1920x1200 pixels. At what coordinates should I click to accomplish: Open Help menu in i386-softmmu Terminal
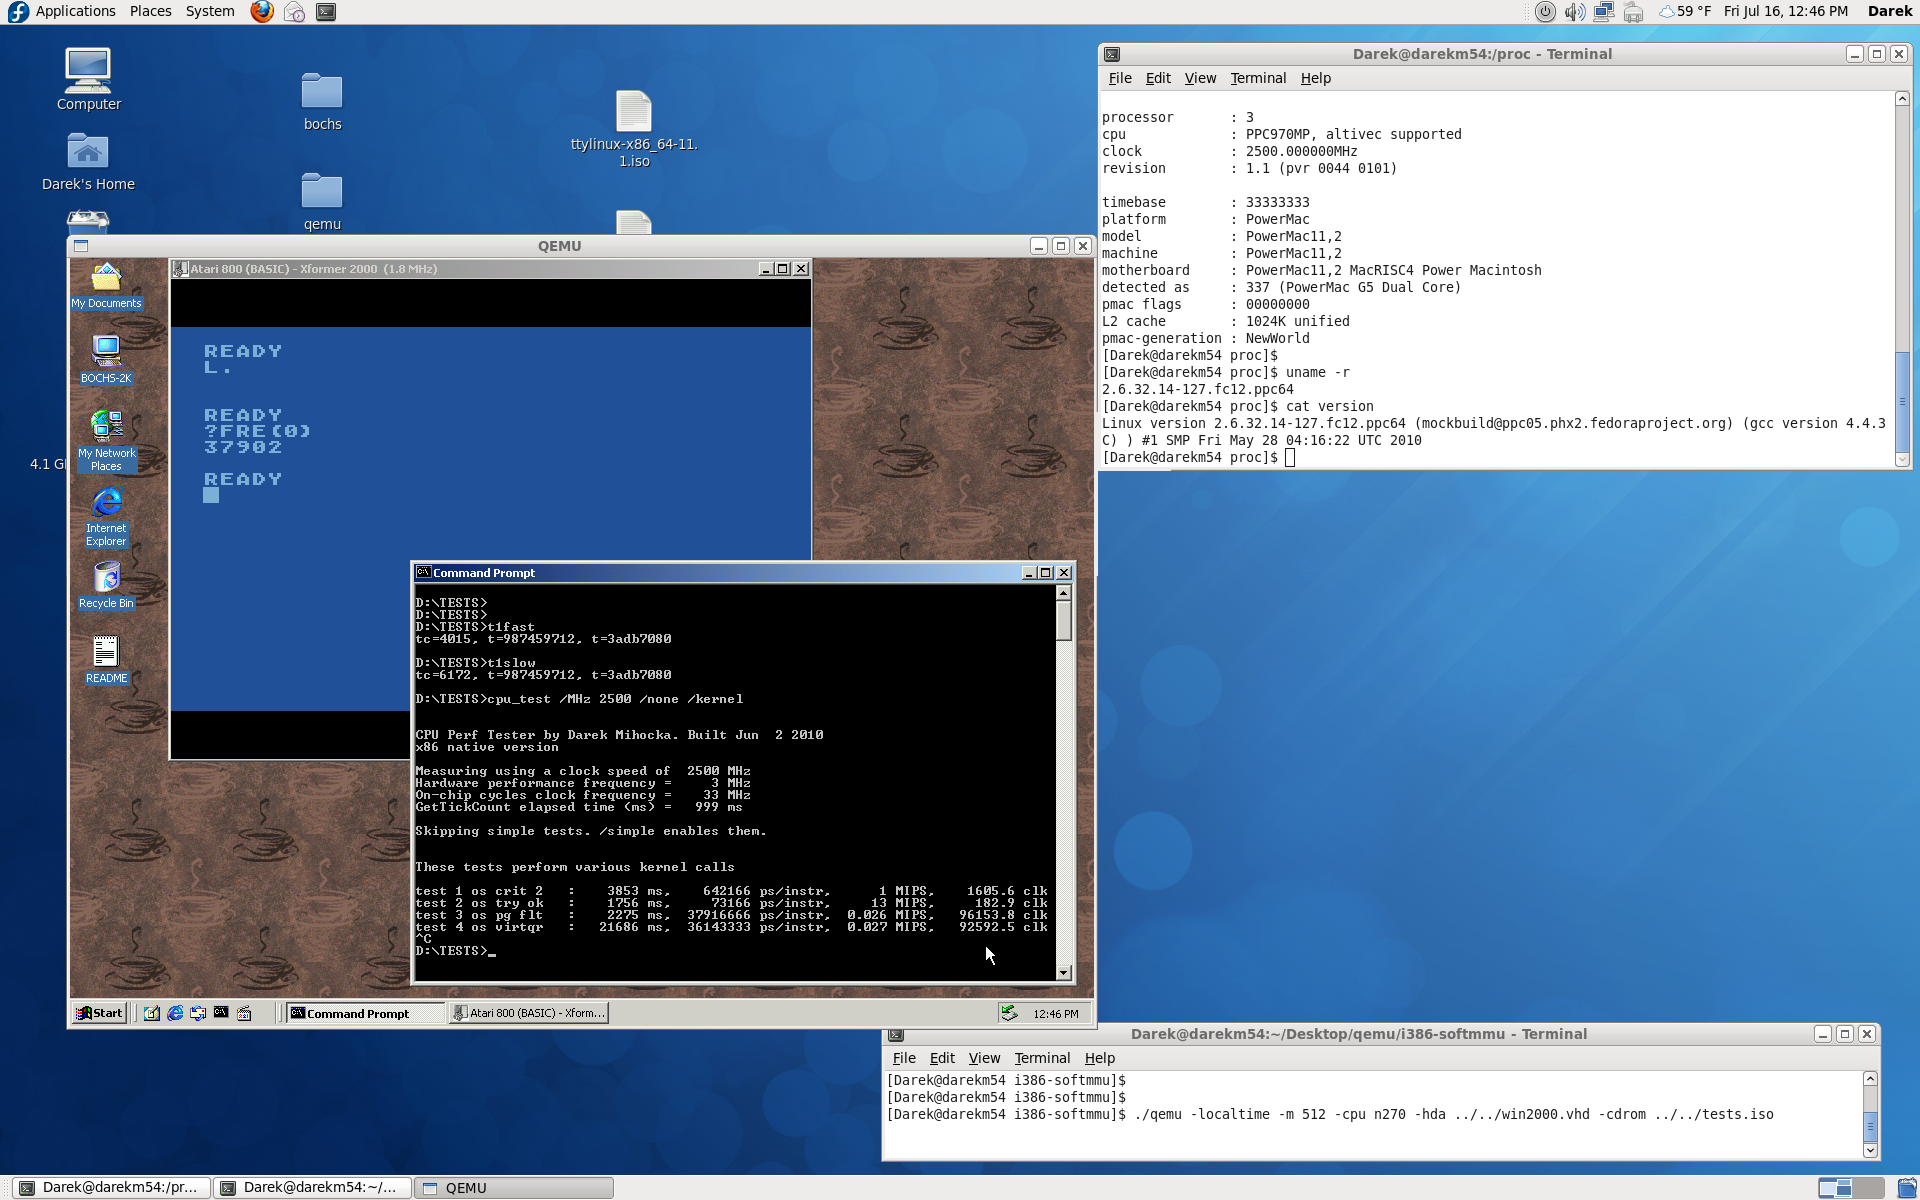click(x=1099, y=1058)
